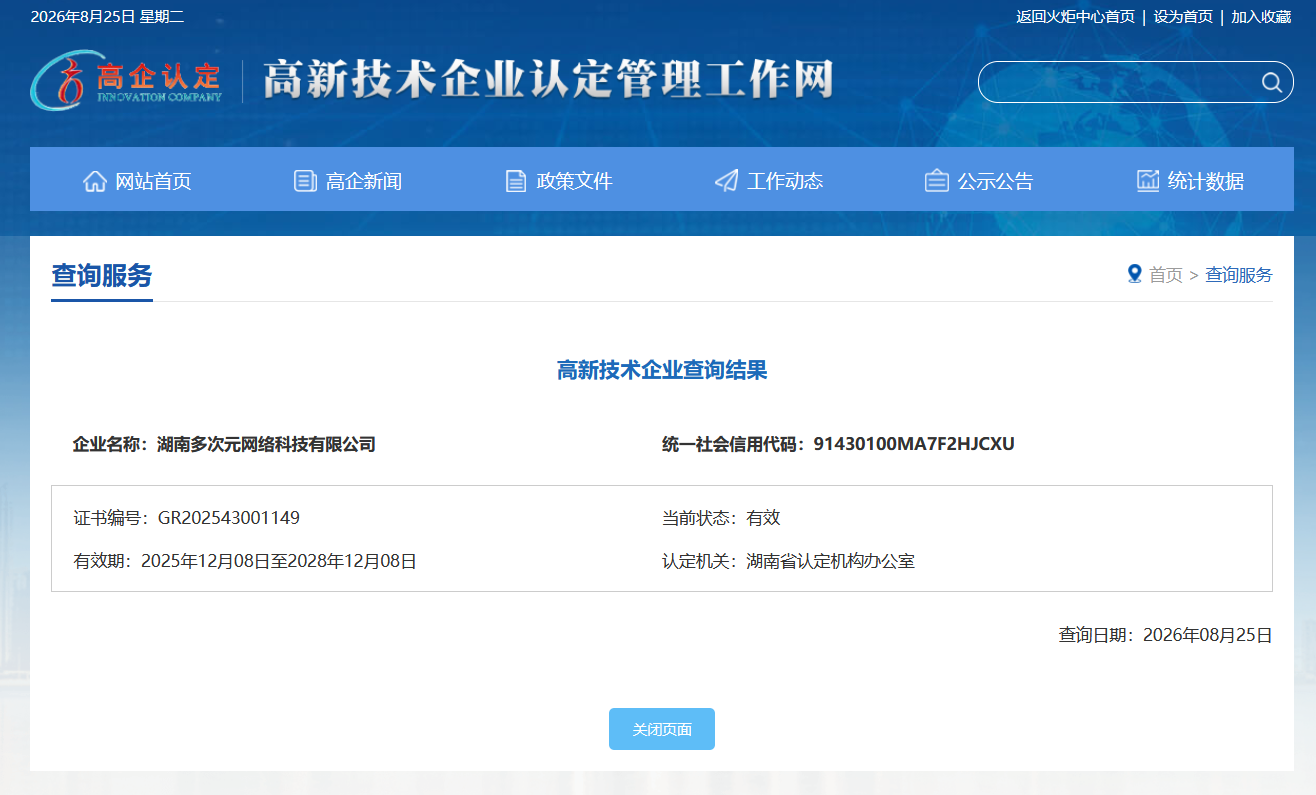
Task: Click the header date 2026年8月25日 星期二
Action: (x=107, y=17)
